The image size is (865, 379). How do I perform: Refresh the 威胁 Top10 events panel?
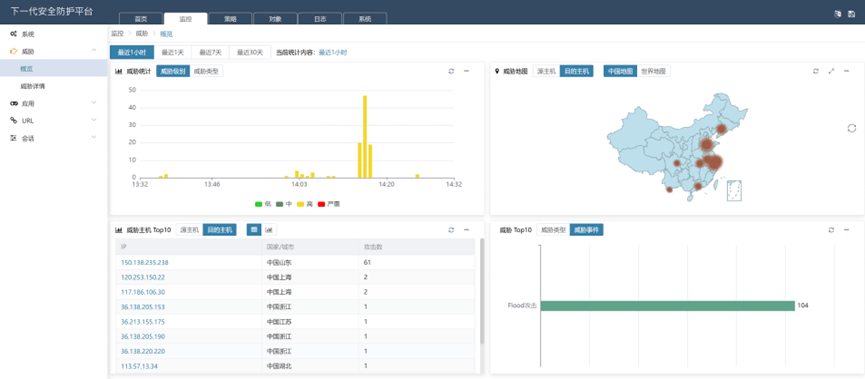coord(831,229)
